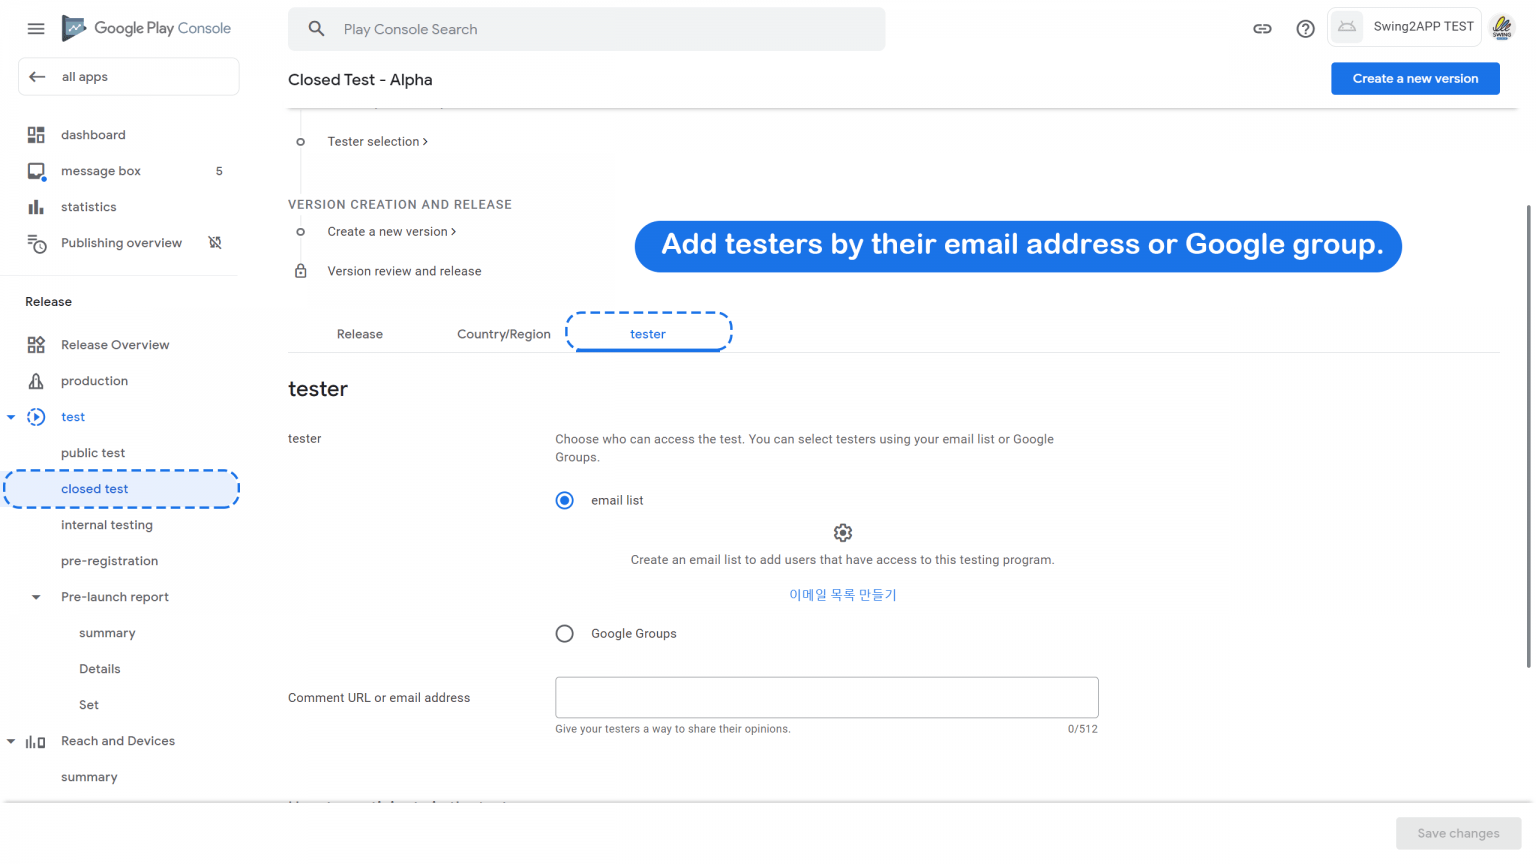View statistics from the sidebar
Screen dimensions: 1536x864
[89, 206]
